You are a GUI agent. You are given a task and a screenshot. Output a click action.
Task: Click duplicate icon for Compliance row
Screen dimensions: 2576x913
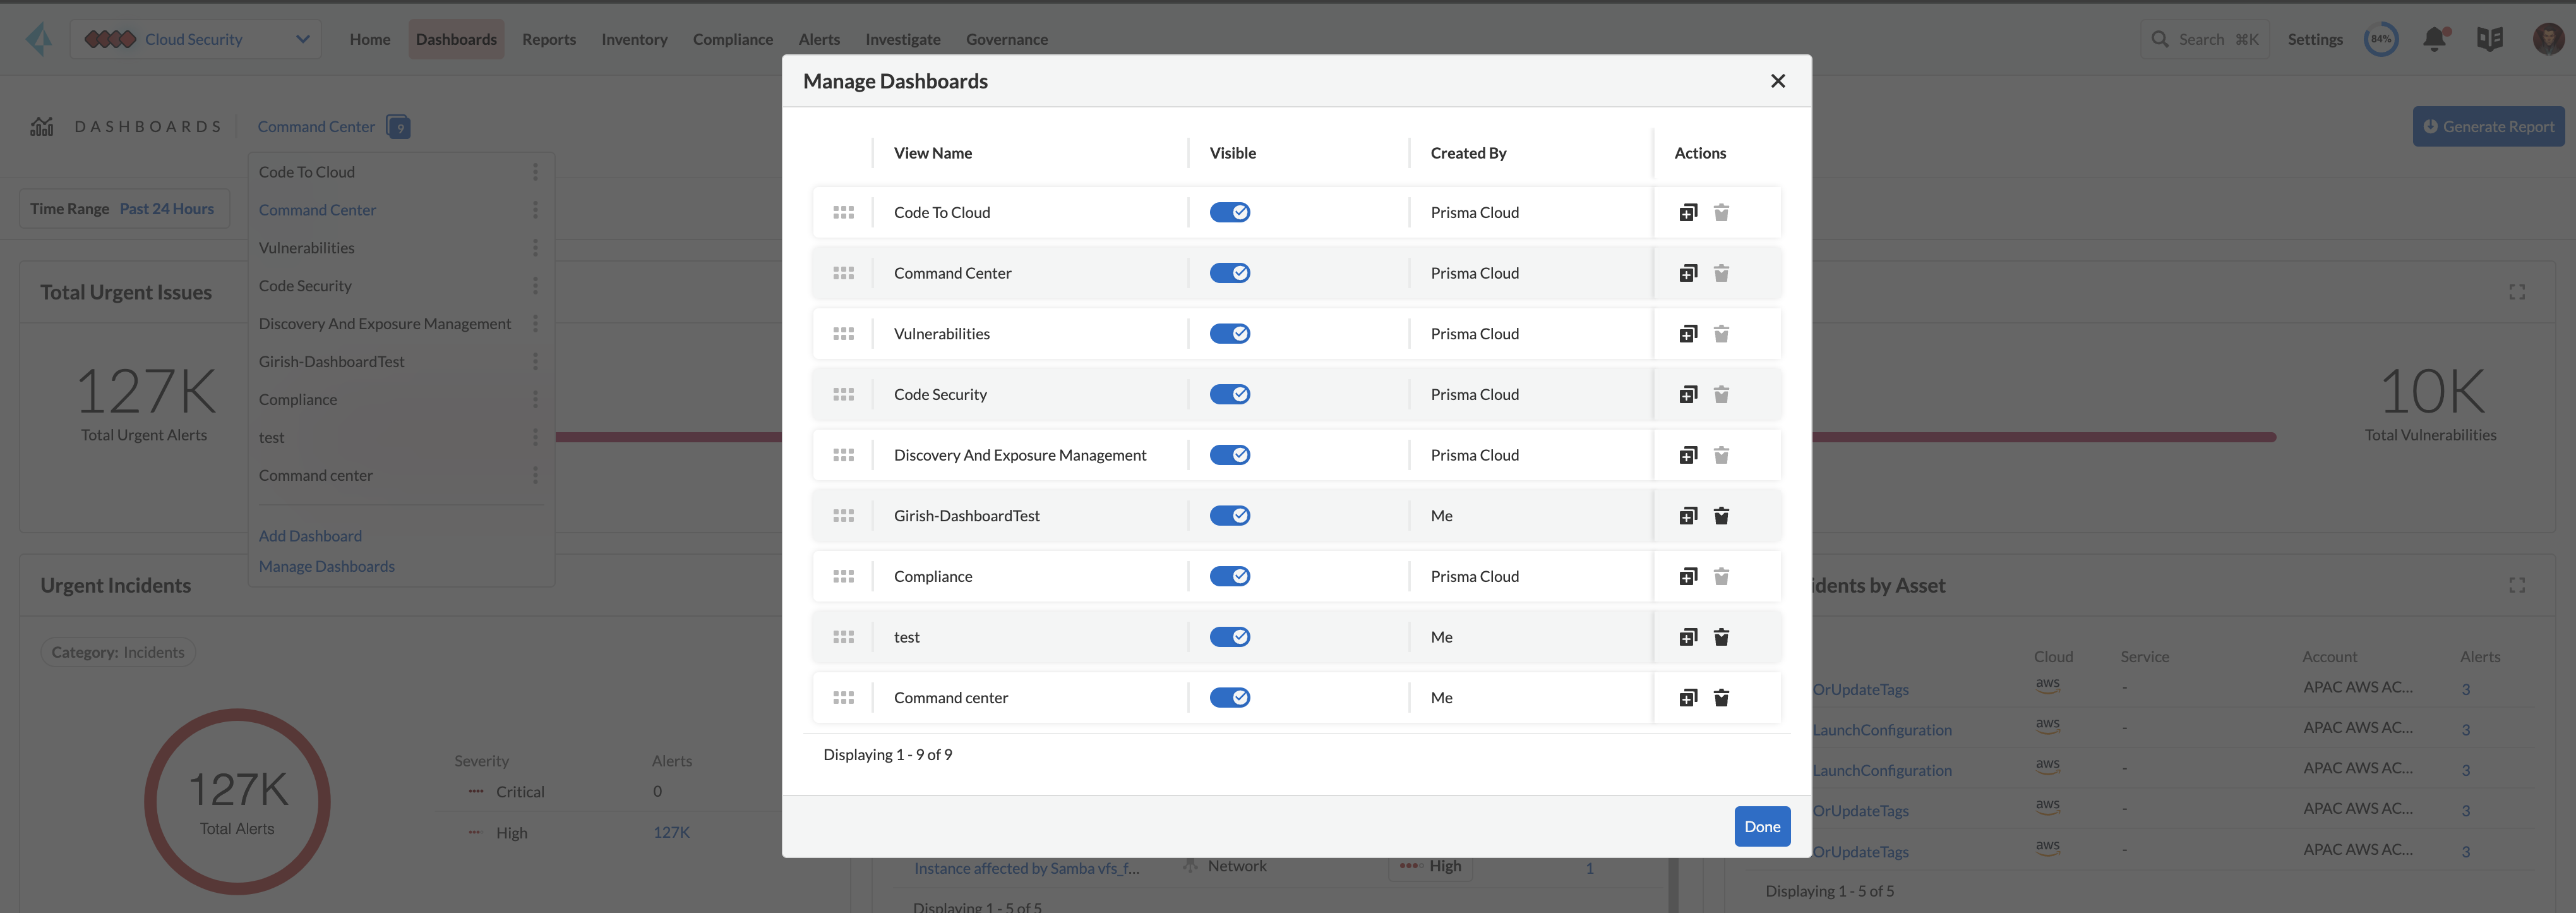coord(1688,577)
